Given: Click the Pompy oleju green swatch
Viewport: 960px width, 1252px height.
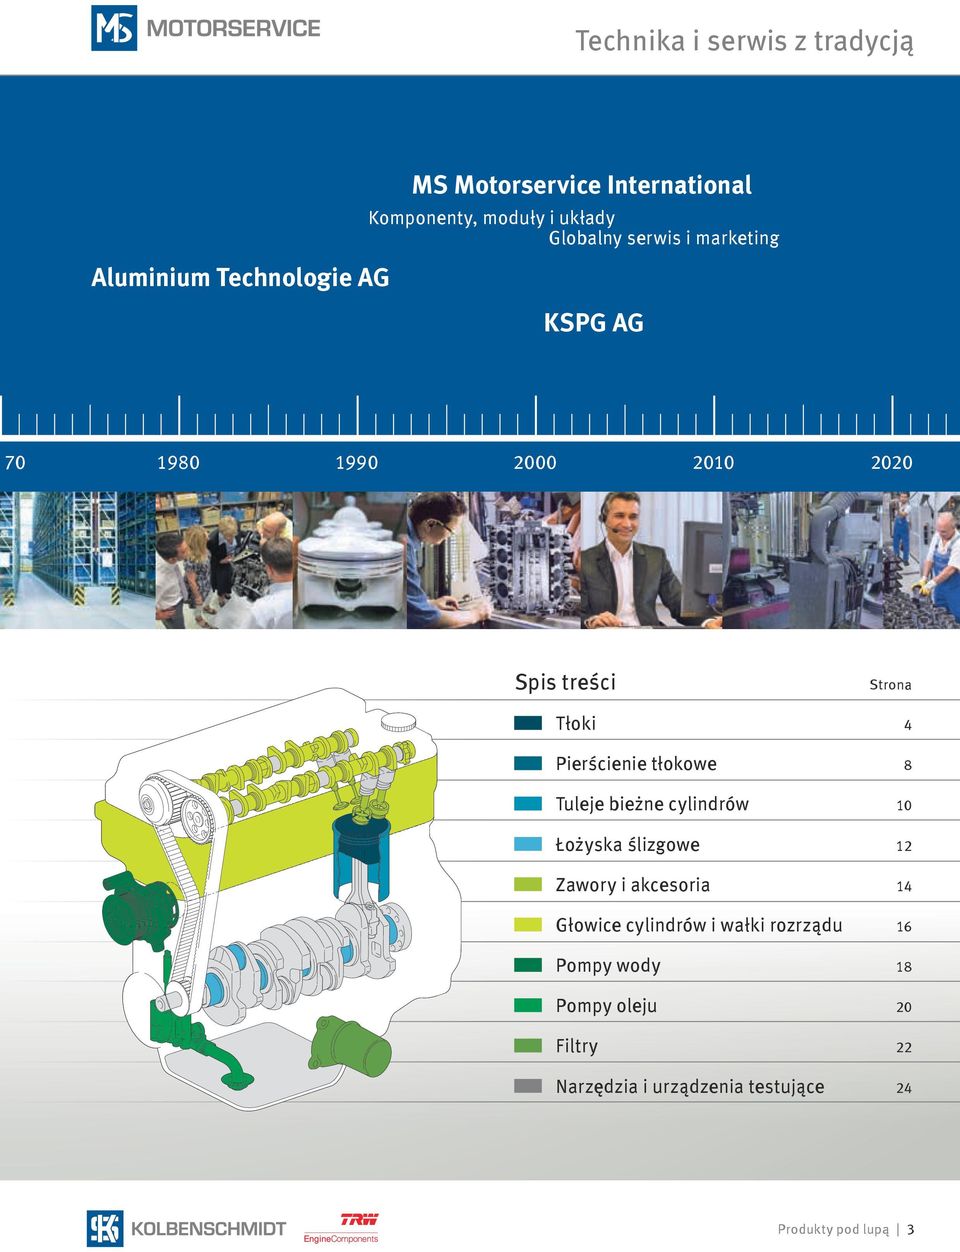Looking at the screenshot, I should click(527, 1005).
